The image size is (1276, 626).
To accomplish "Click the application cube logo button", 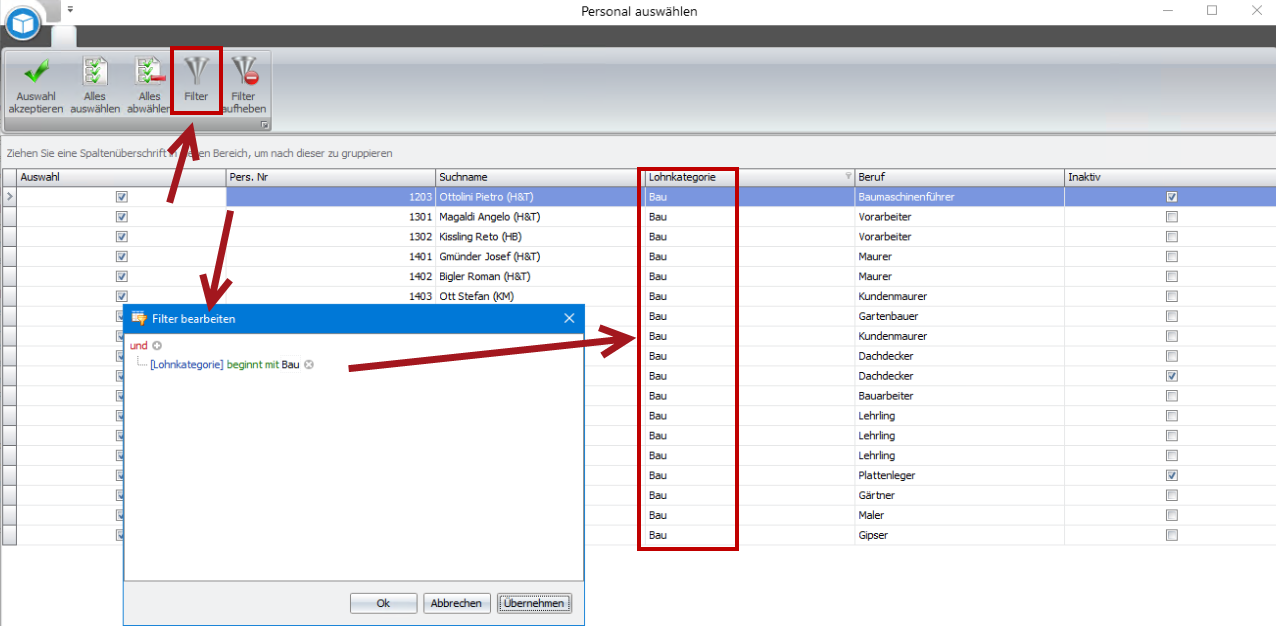I will coord(22,21).
